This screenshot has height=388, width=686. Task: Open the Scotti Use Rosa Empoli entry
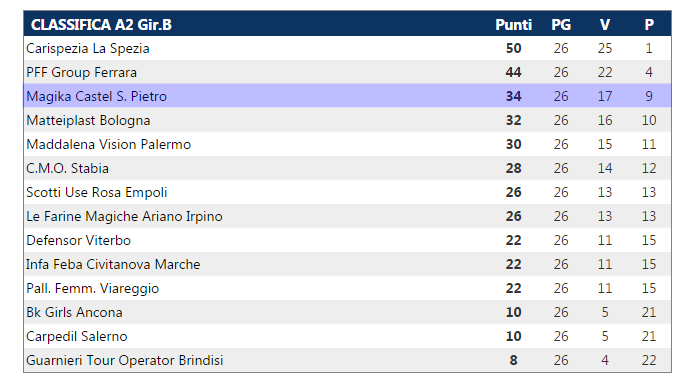coord(97,192)
